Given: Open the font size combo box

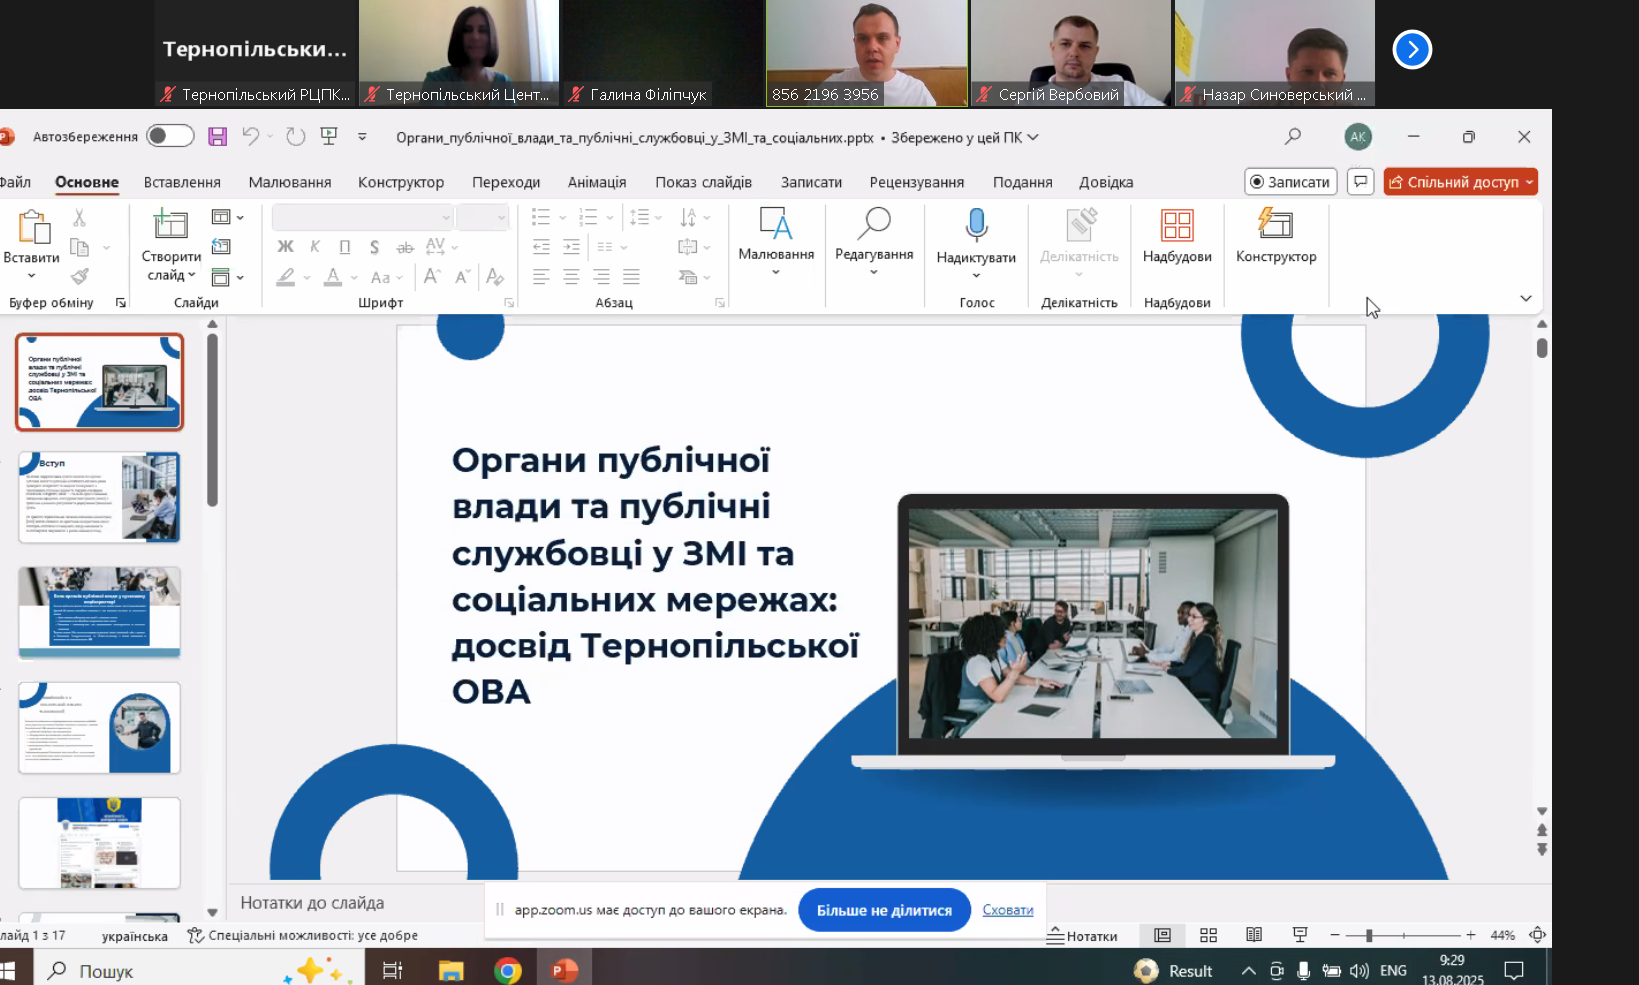Looking at the screenshot, I should (x=483, y=217).
